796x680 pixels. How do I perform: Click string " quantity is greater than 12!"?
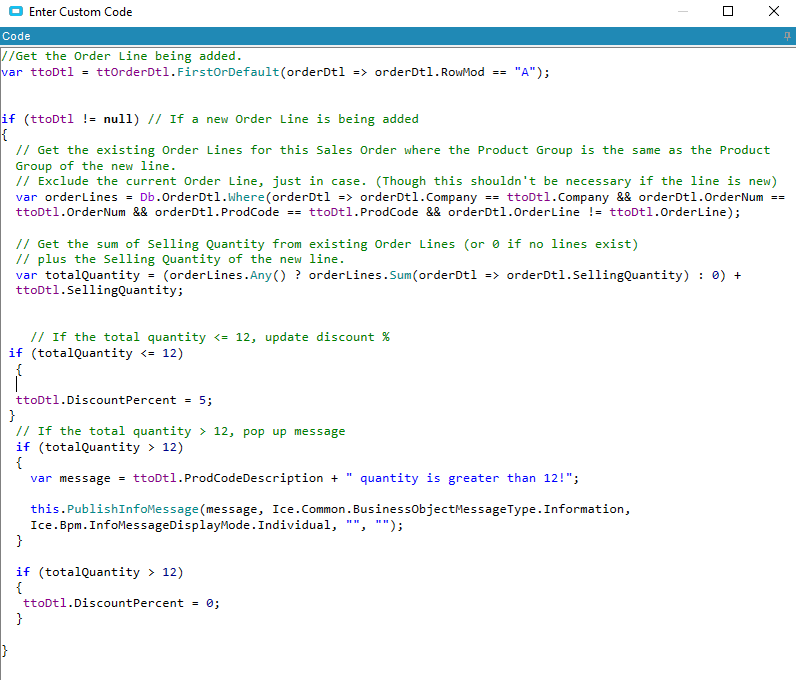[459, 478]
